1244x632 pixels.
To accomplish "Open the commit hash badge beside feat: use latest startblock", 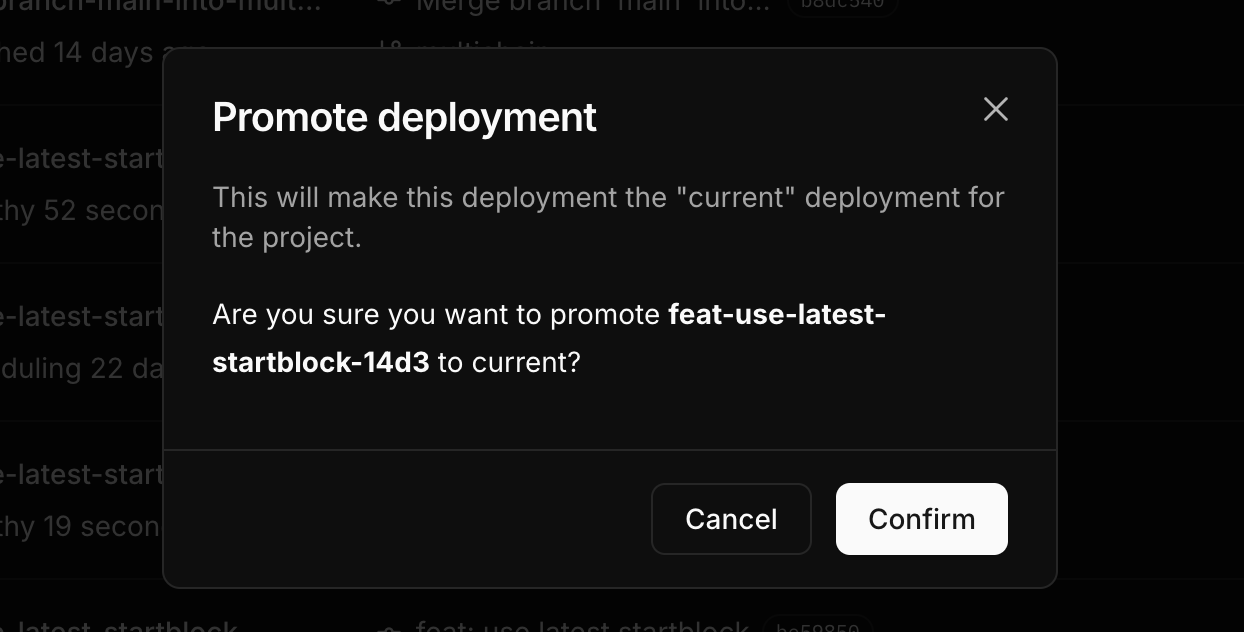I will pos(818,626).
